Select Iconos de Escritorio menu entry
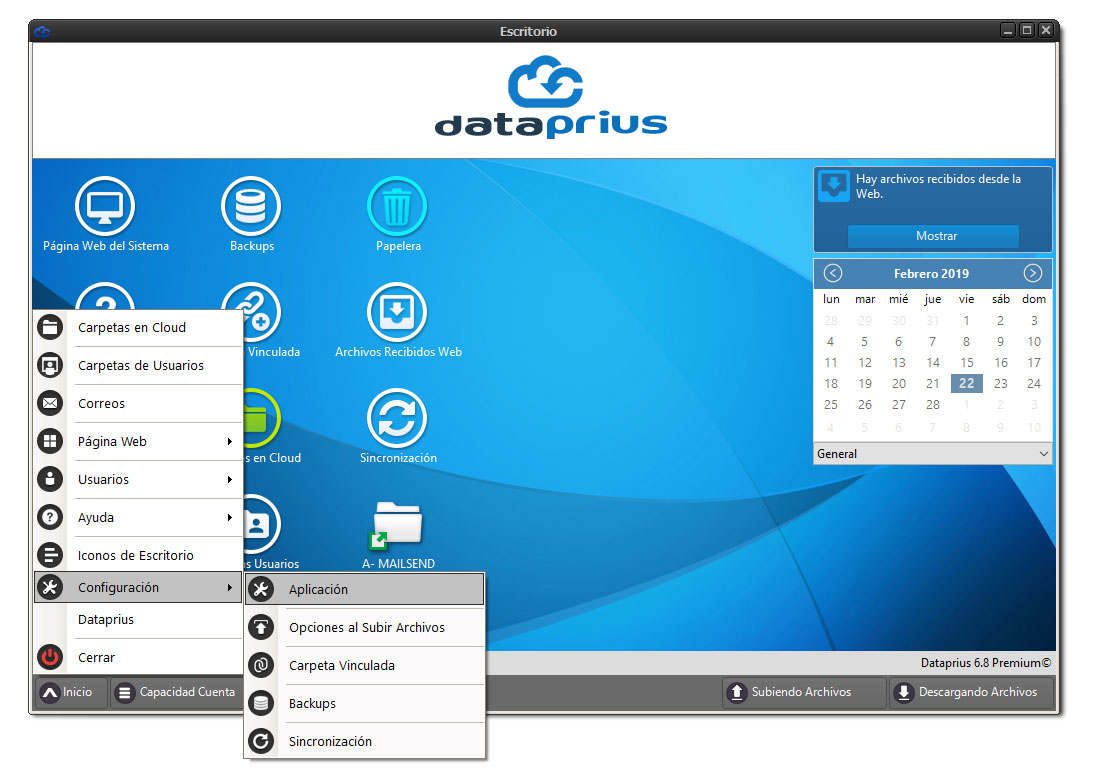The image size is (1096, 780). click(x=138, y=555)
